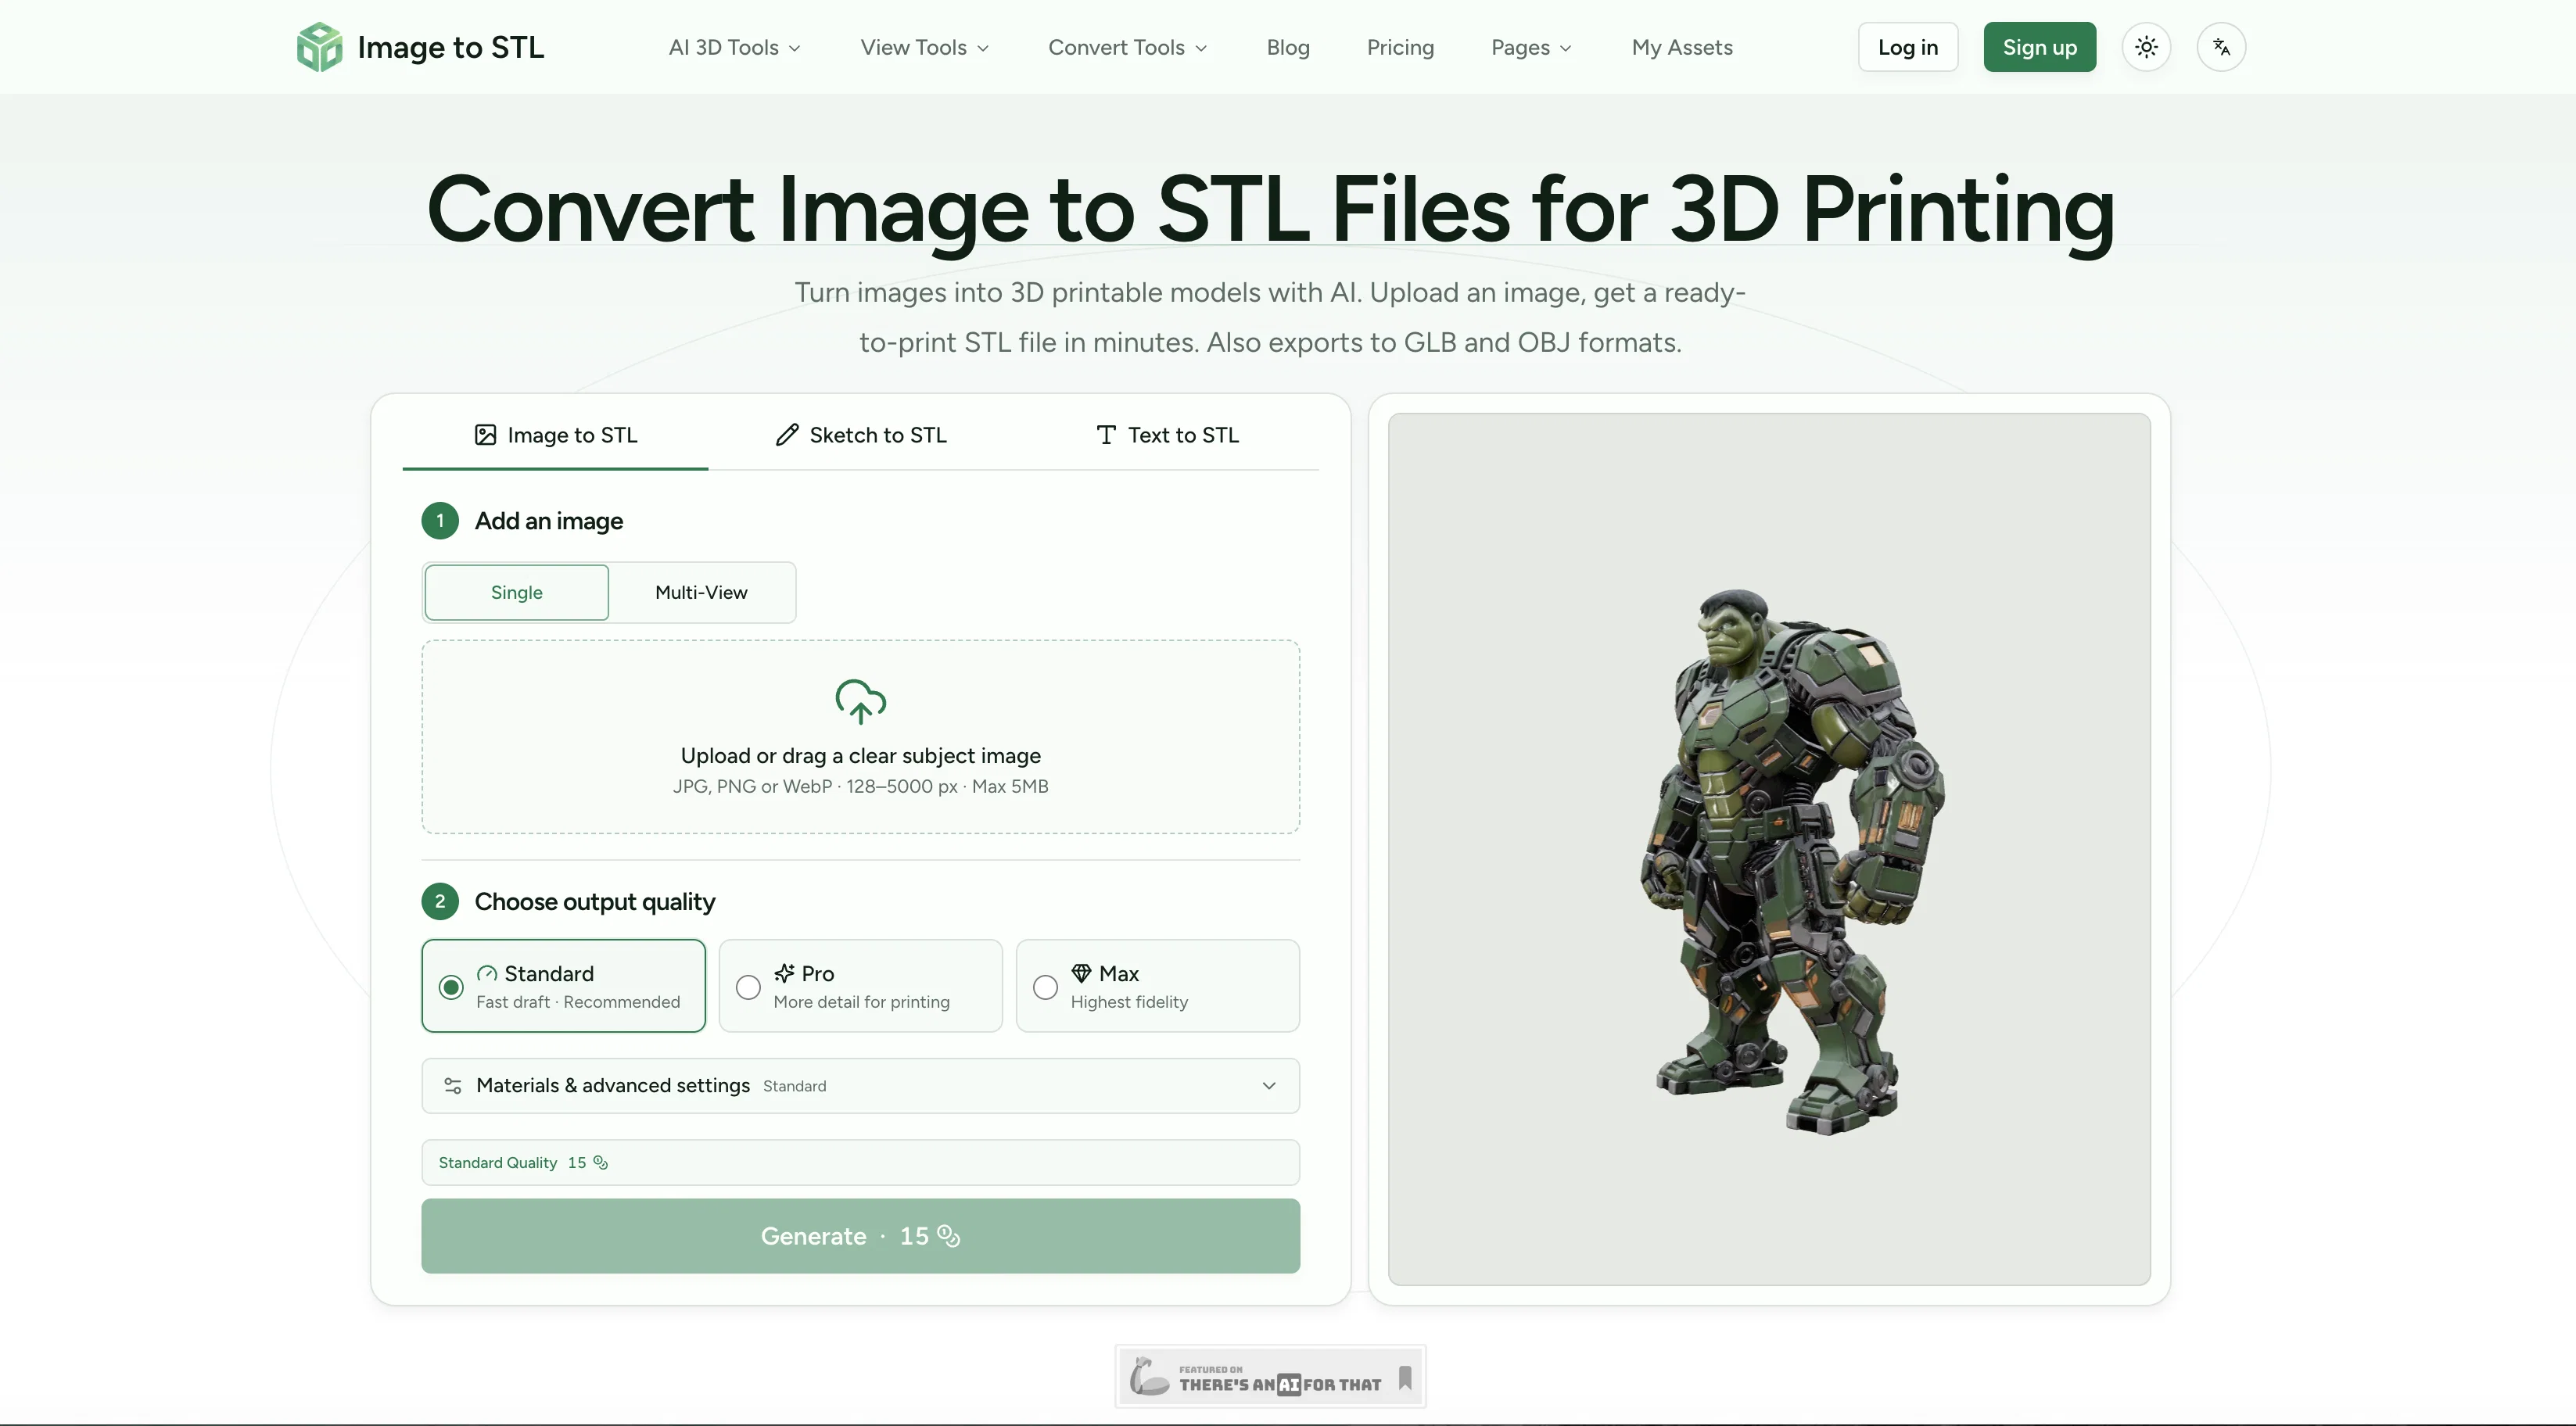This screenshot has width=2576, height=1426.
Task: Click the green Sign up button
Action: click(2039, 47)
